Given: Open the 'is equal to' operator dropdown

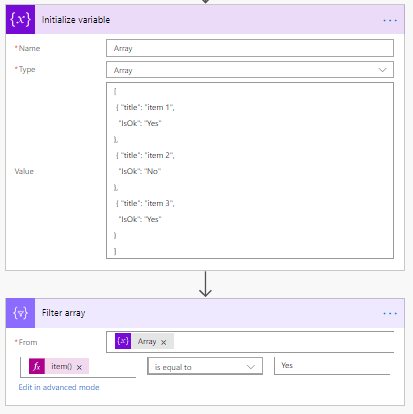Looking at the screenshot, I should tap(205, 366).
